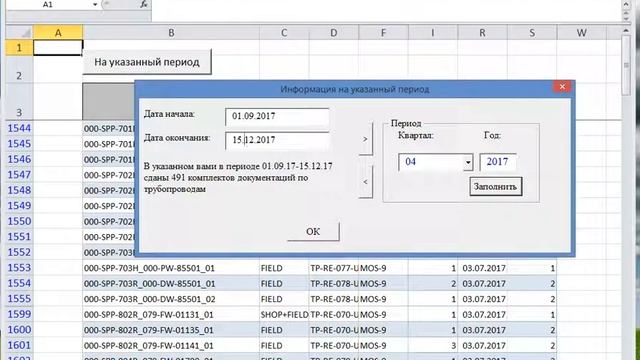This screenshot has width=640, height=360.
Task: Select row 1 header
Action: click(x=19, y=48)
